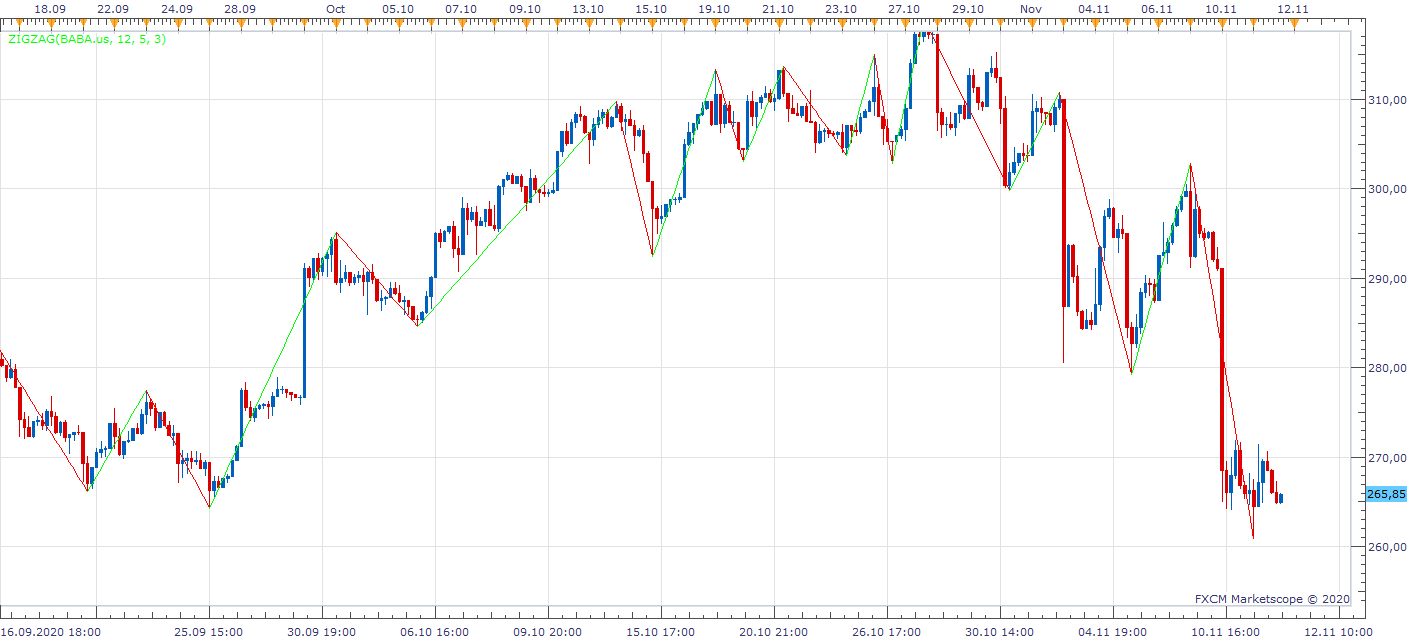Image resolution: width=1423 pixels, height=644 pixels.
Task: Click the 260,00 price axis label
Action: point(1386,547)
